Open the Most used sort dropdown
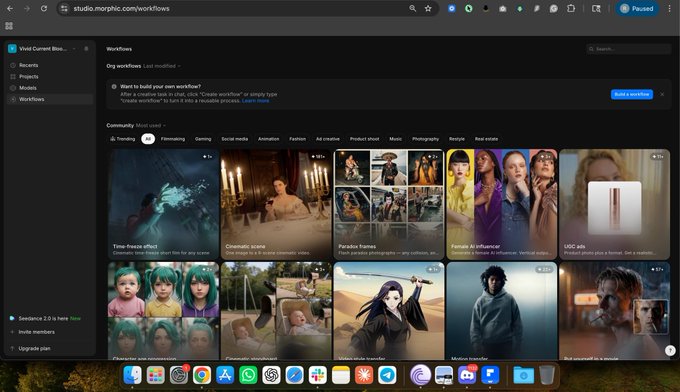The image size is (680, 392). [x=150, y=125]
